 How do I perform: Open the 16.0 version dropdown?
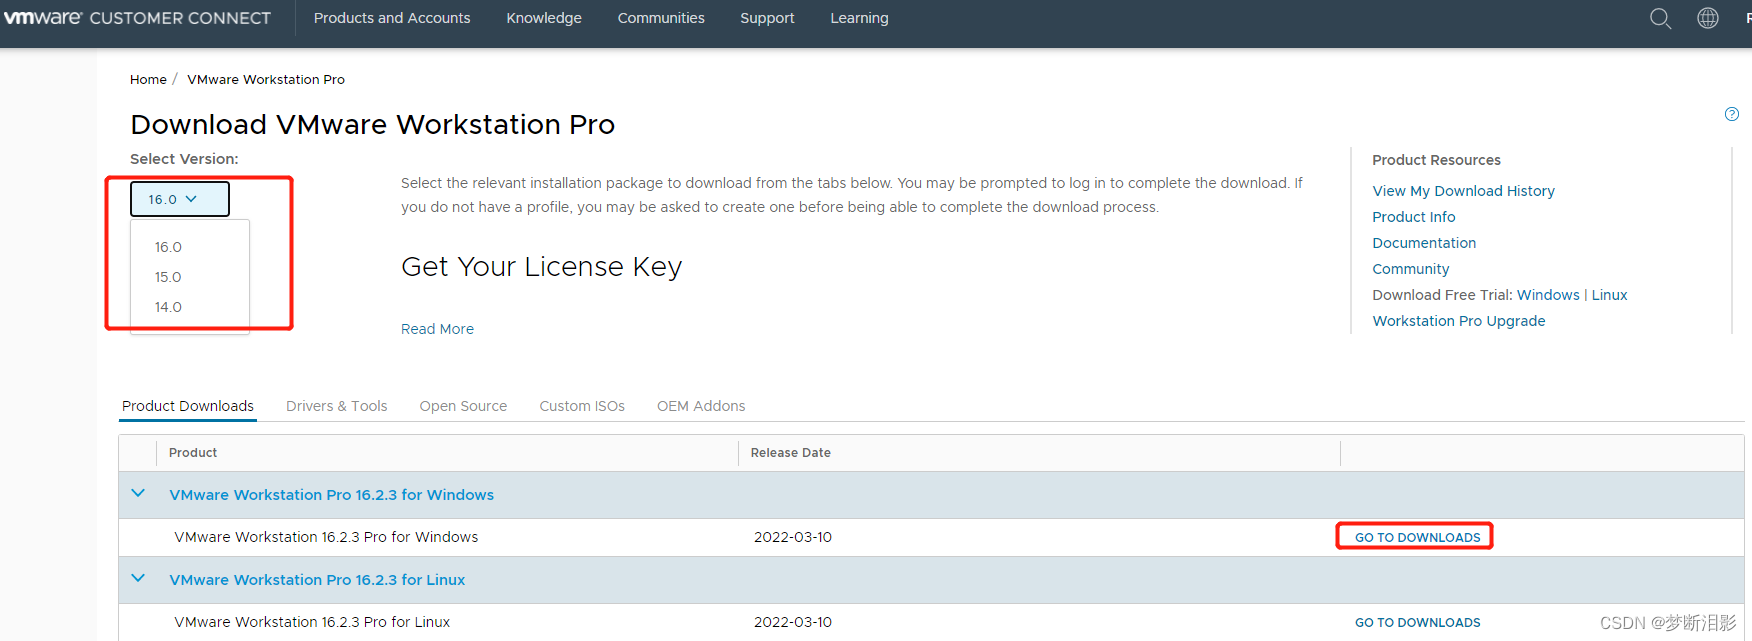point(180,199)
